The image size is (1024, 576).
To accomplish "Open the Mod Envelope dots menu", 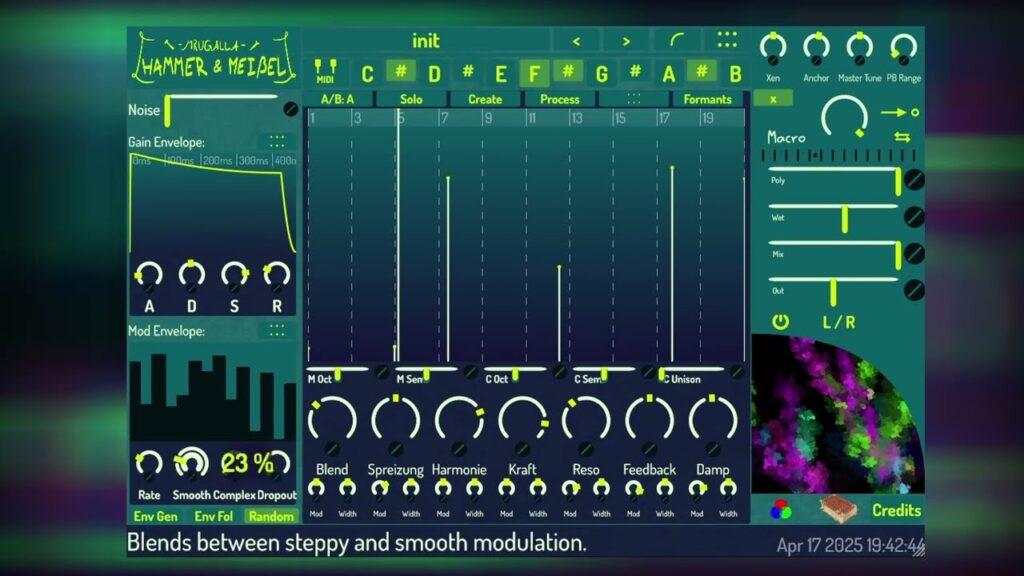I will (277, 330).
